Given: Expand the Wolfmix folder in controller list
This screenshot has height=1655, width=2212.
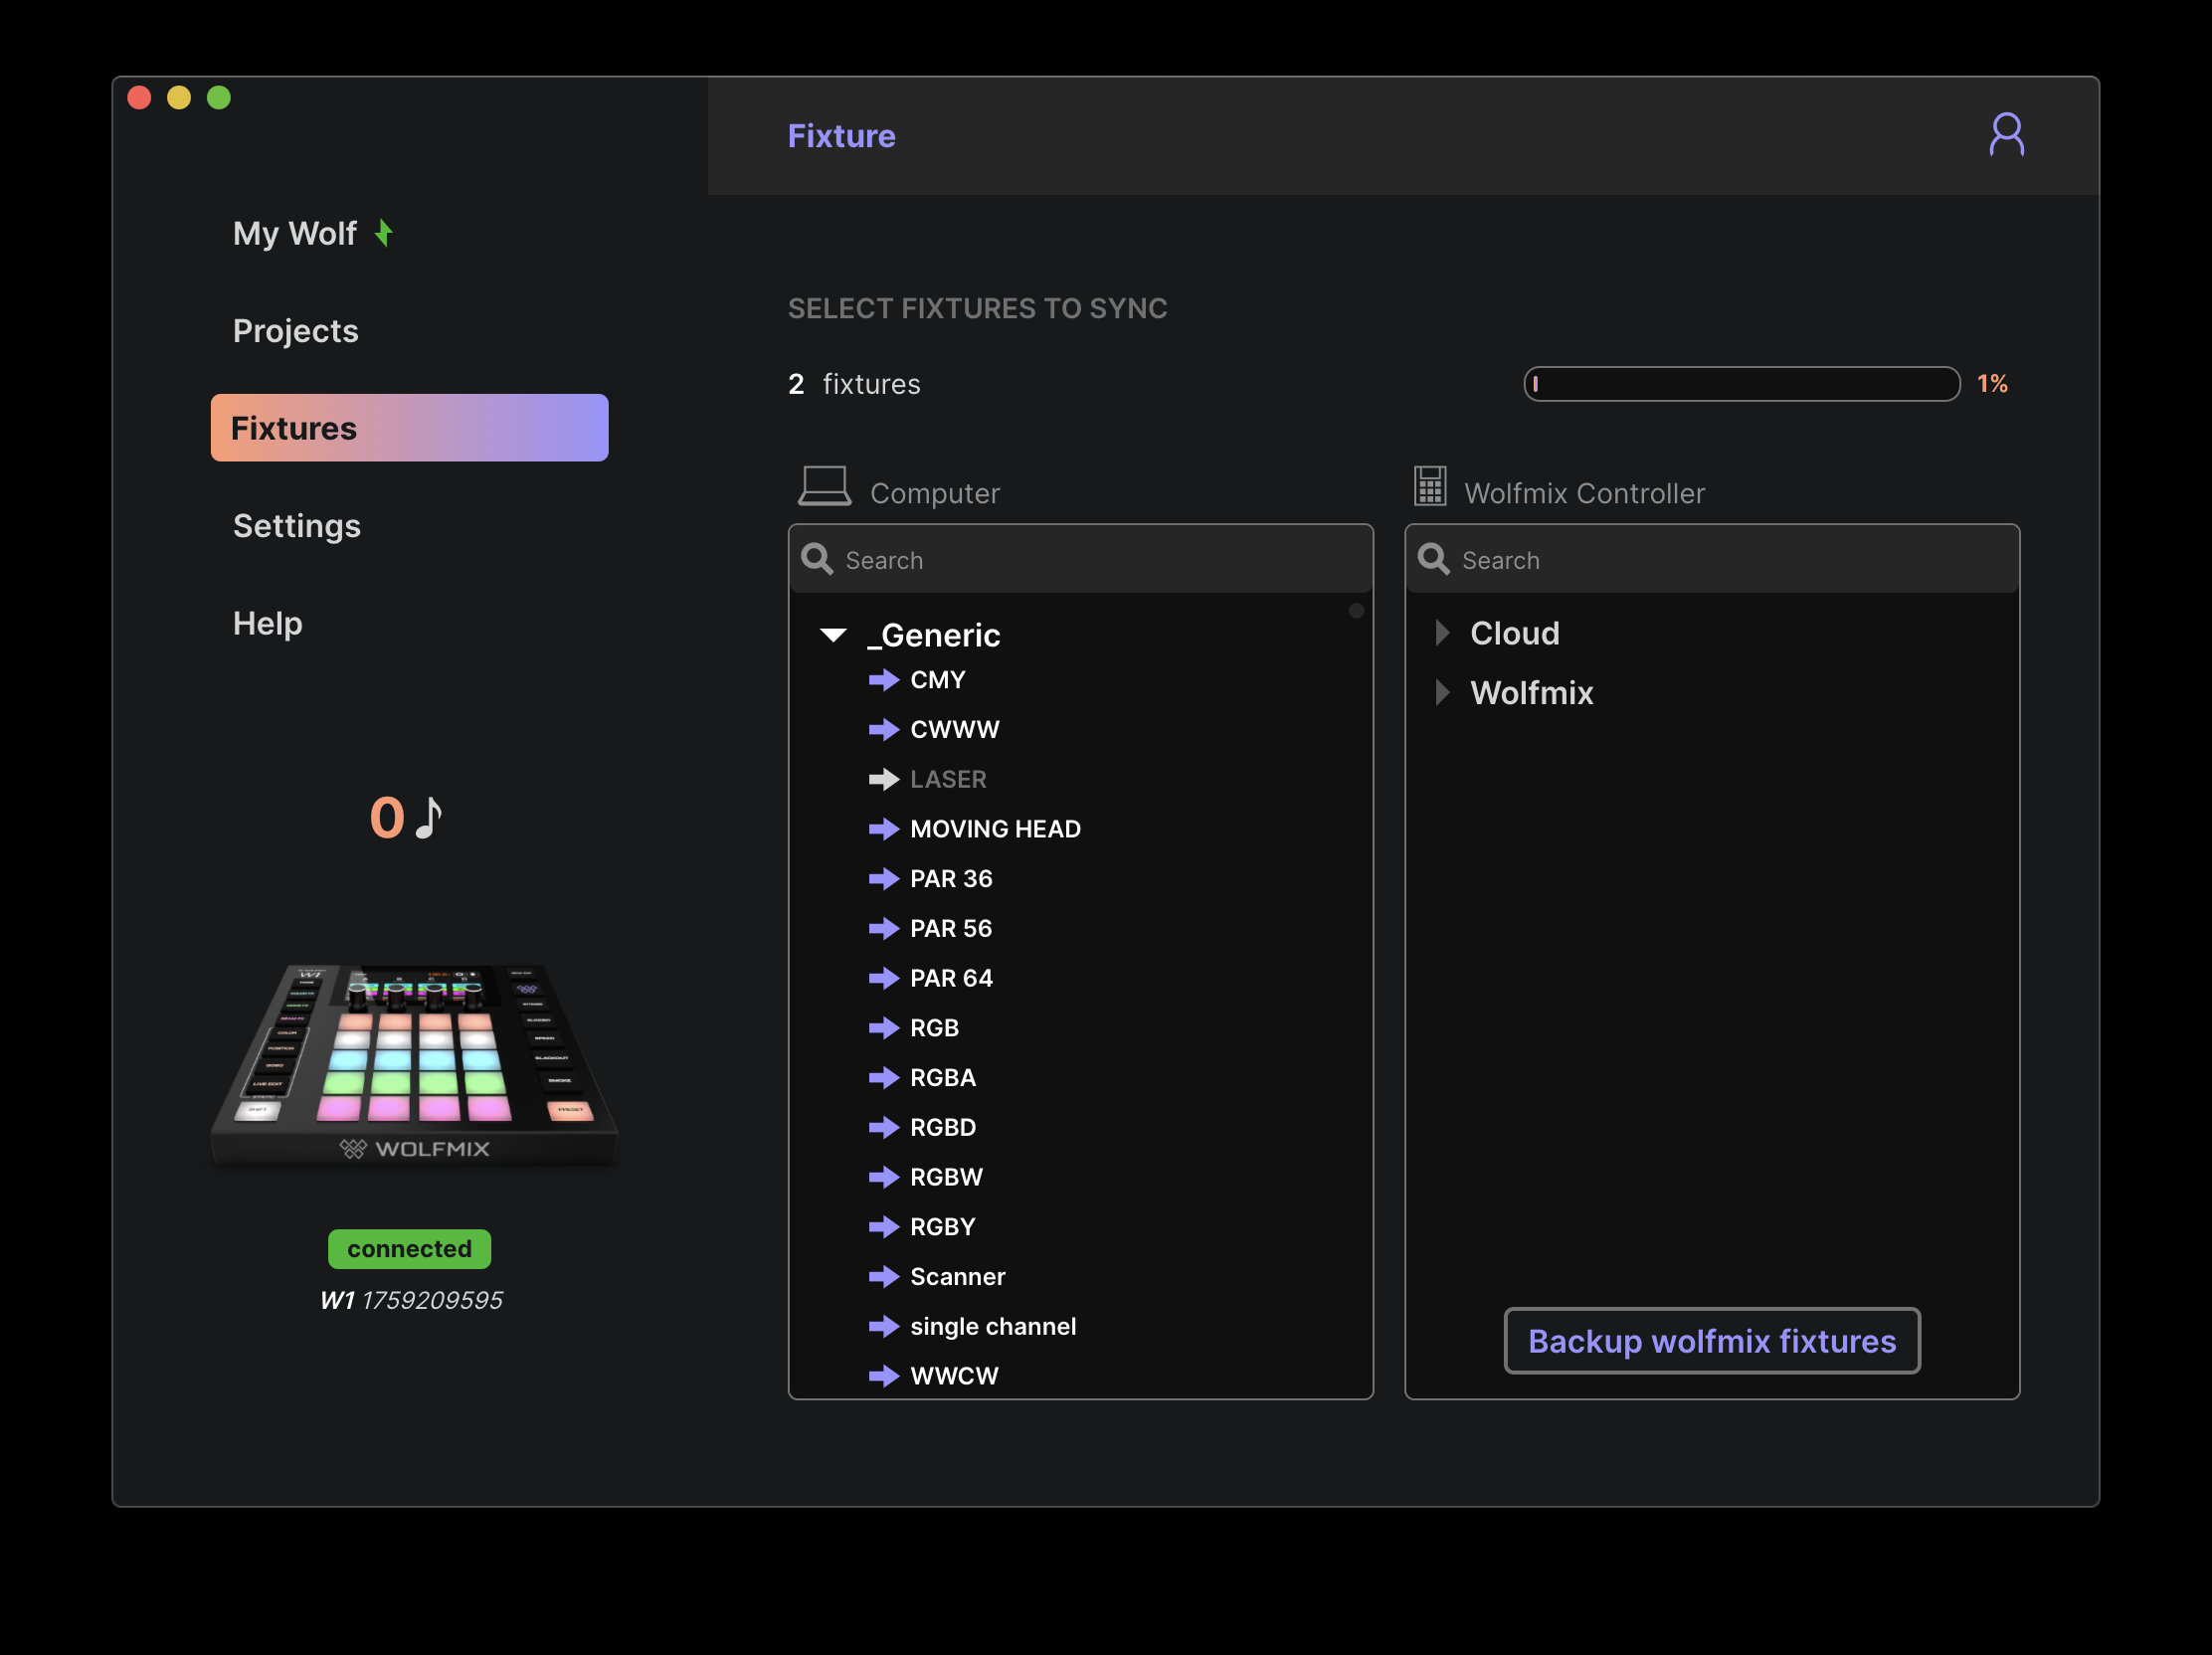Looking at the screenshot, I should coord(1441,692).
